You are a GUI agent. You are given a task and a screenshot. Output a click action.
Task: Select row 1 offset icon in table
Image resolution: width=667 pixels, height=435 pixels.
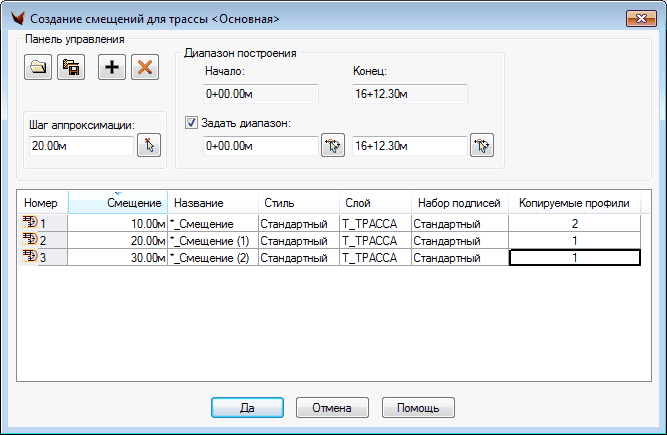click(29, 224)
